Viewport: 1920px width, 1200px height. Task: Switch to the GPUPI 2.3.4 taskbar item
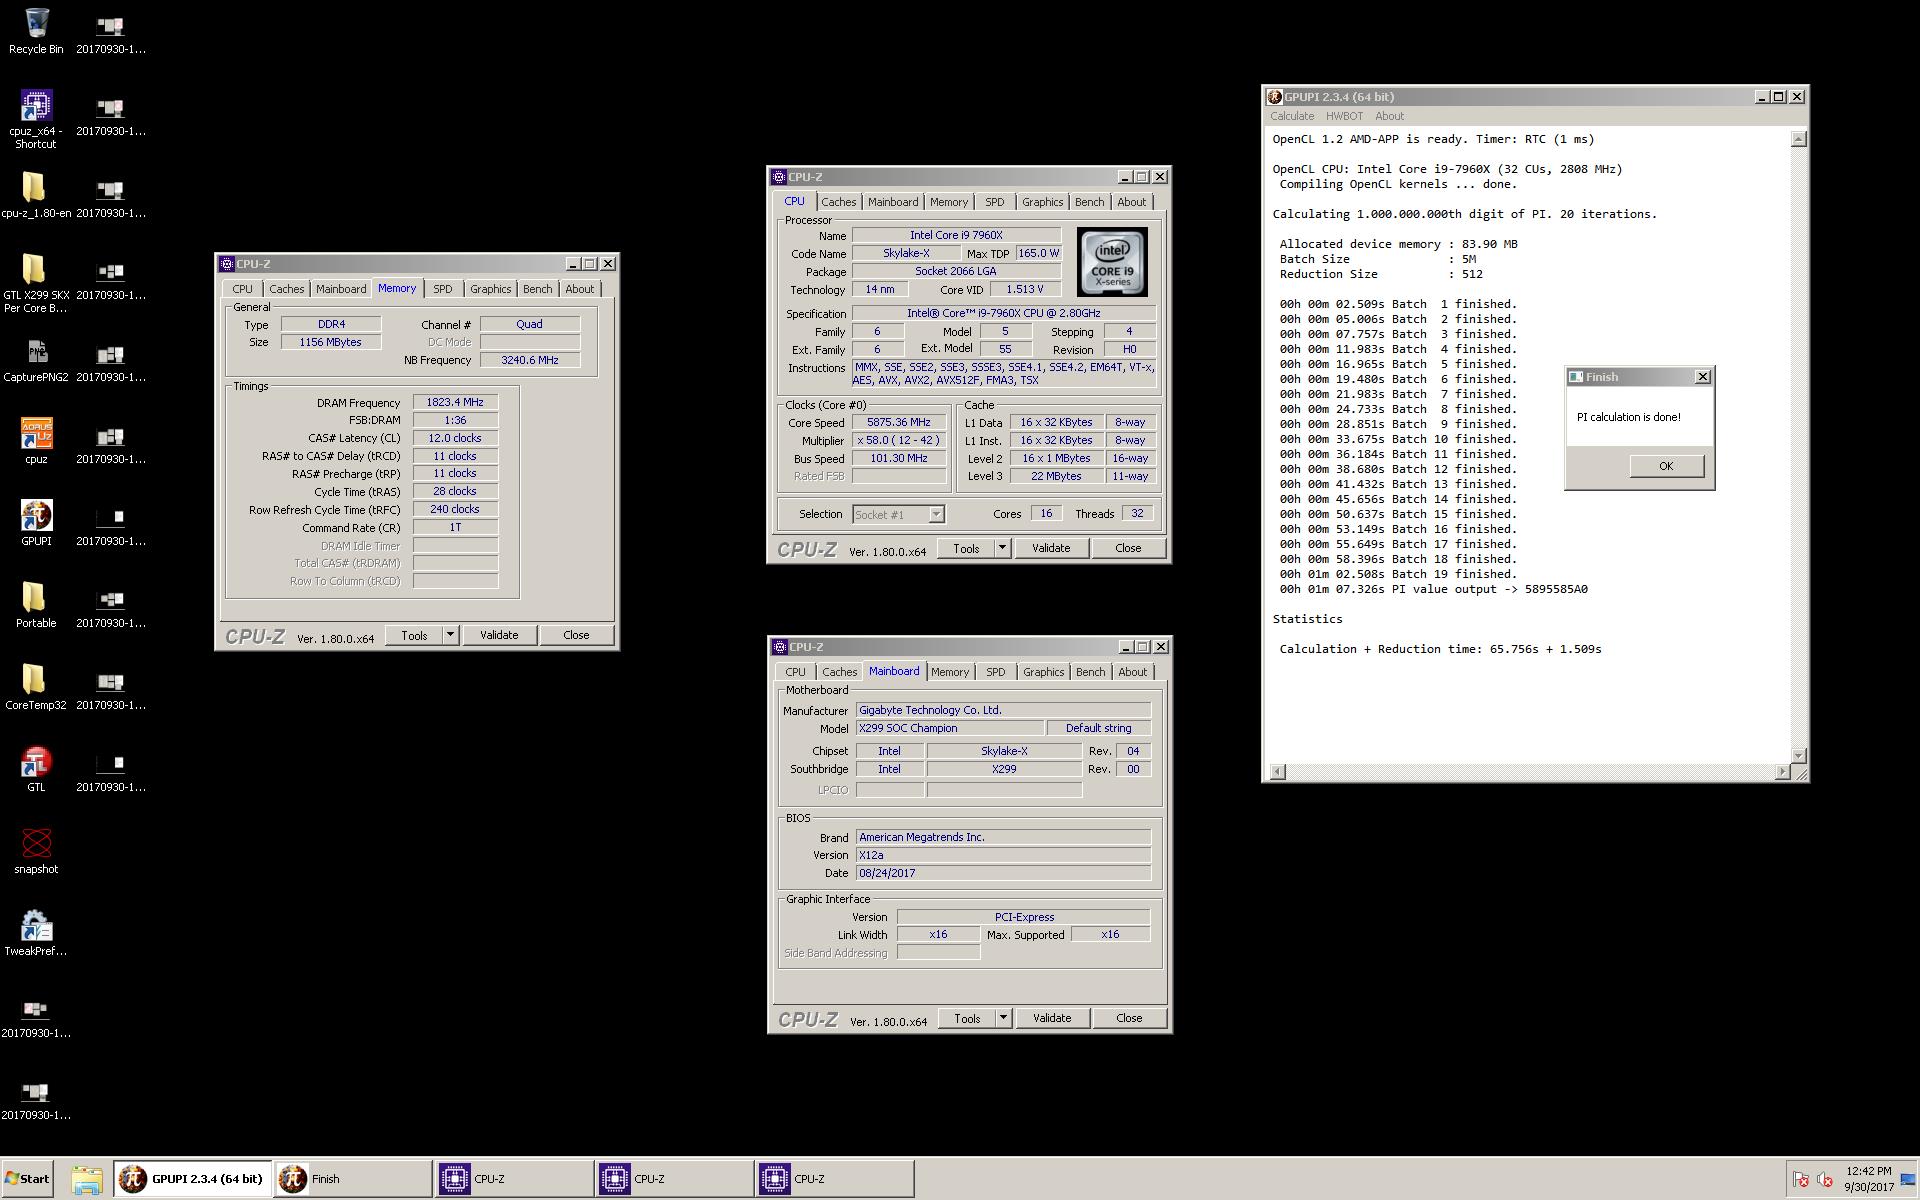tap(193, 1179)
